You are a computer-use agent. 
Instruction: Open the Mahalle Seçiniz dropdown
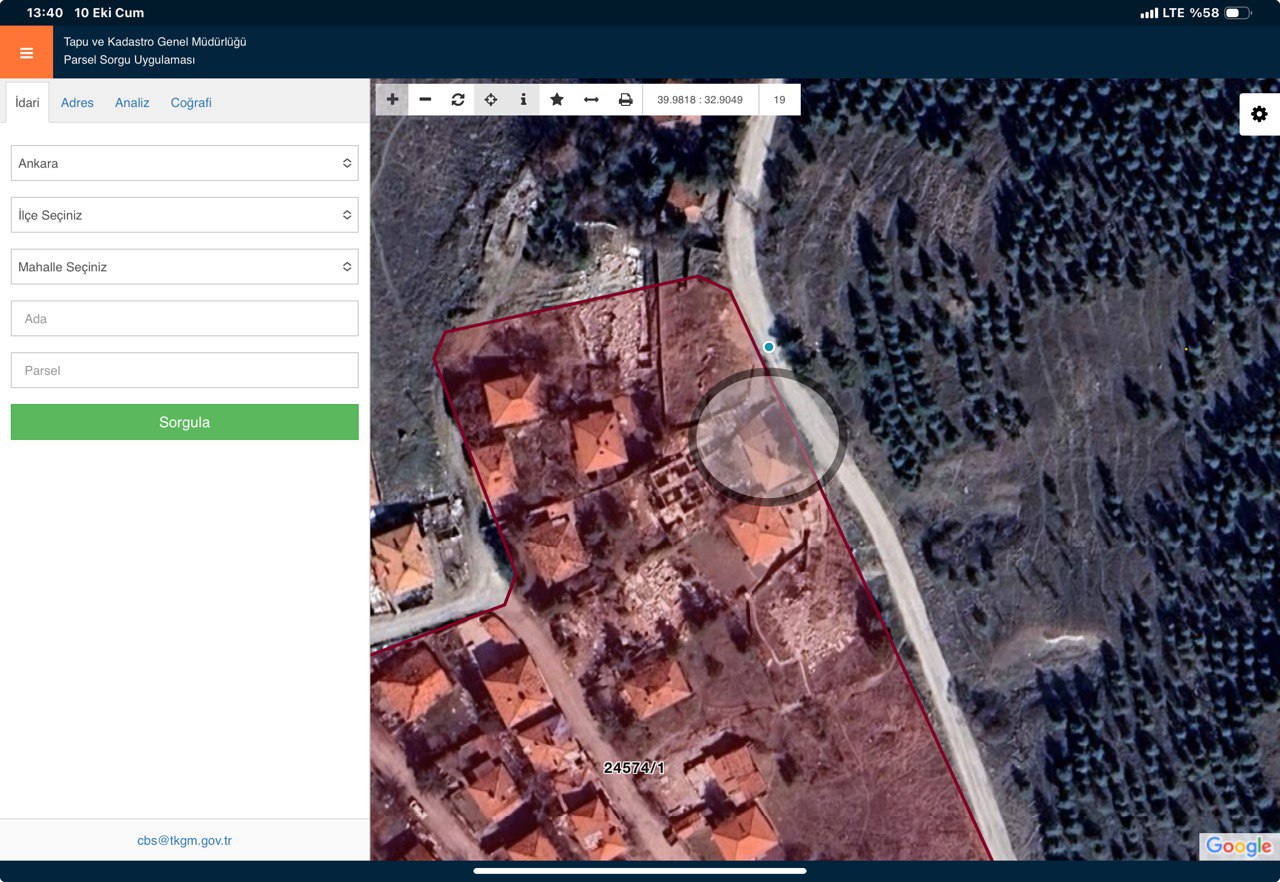pos(184,267)
